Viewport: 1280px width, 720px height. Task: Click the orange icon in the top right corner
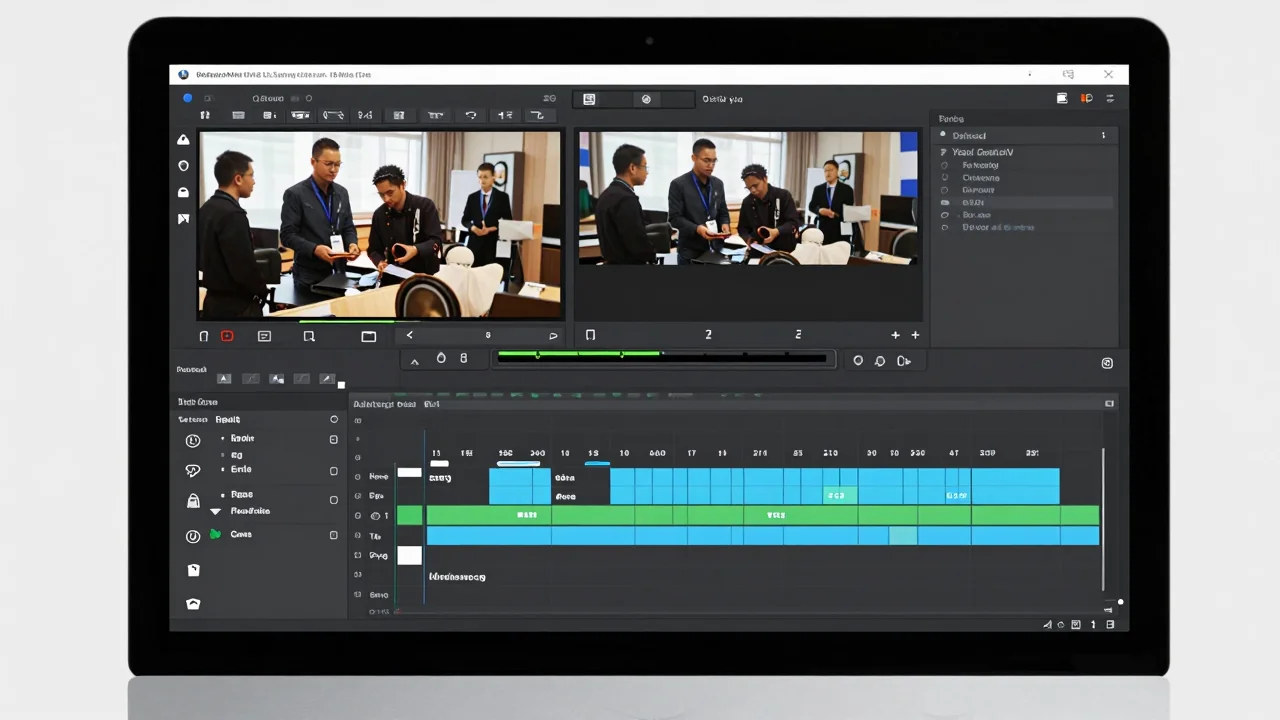point(1087,99)
